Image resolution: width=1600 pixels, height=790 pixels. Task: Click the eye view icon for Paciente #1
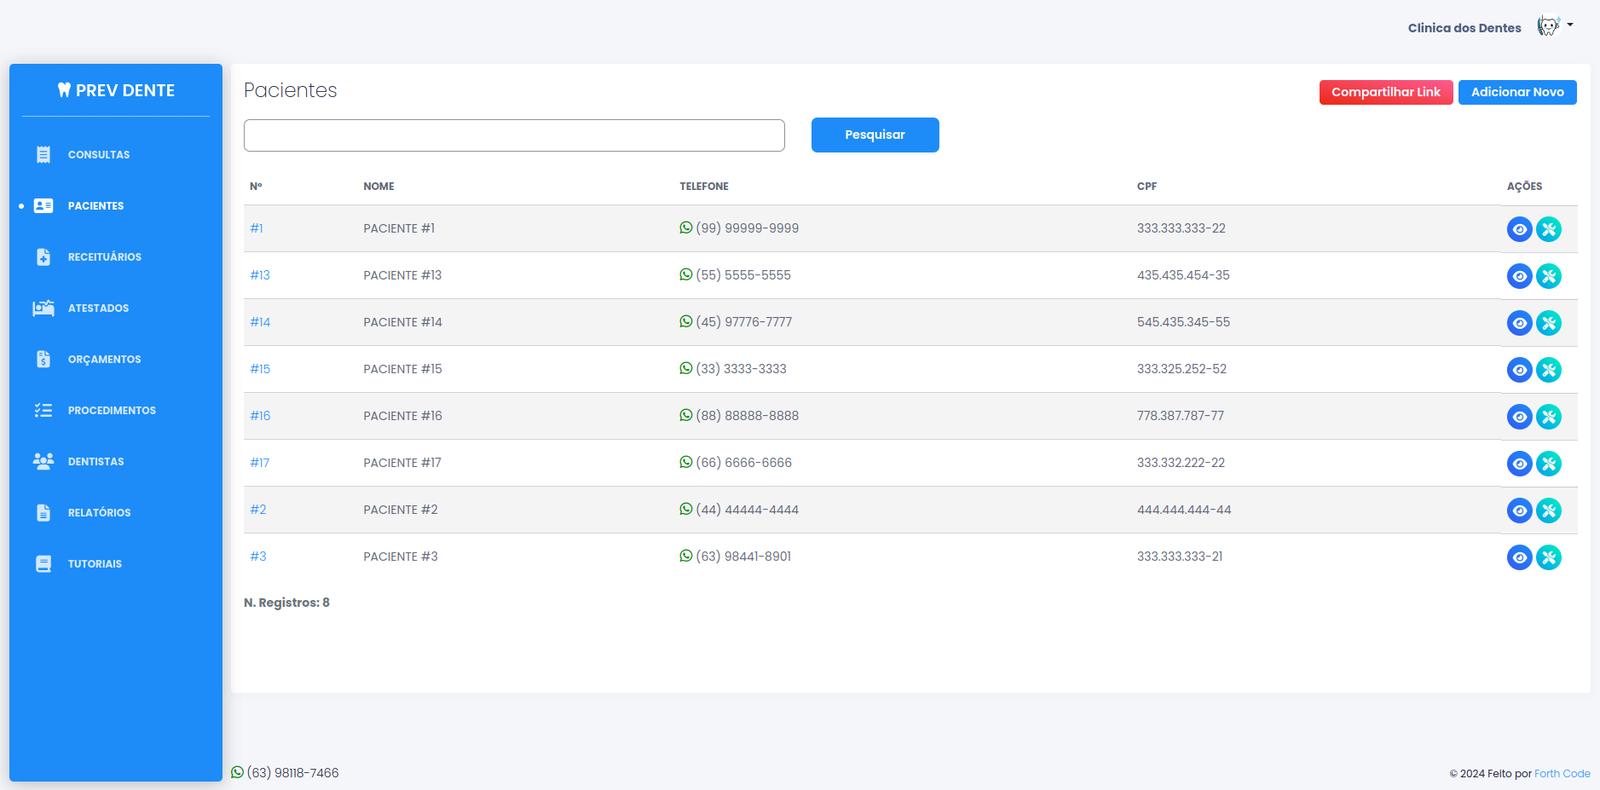pos(1519,229)
